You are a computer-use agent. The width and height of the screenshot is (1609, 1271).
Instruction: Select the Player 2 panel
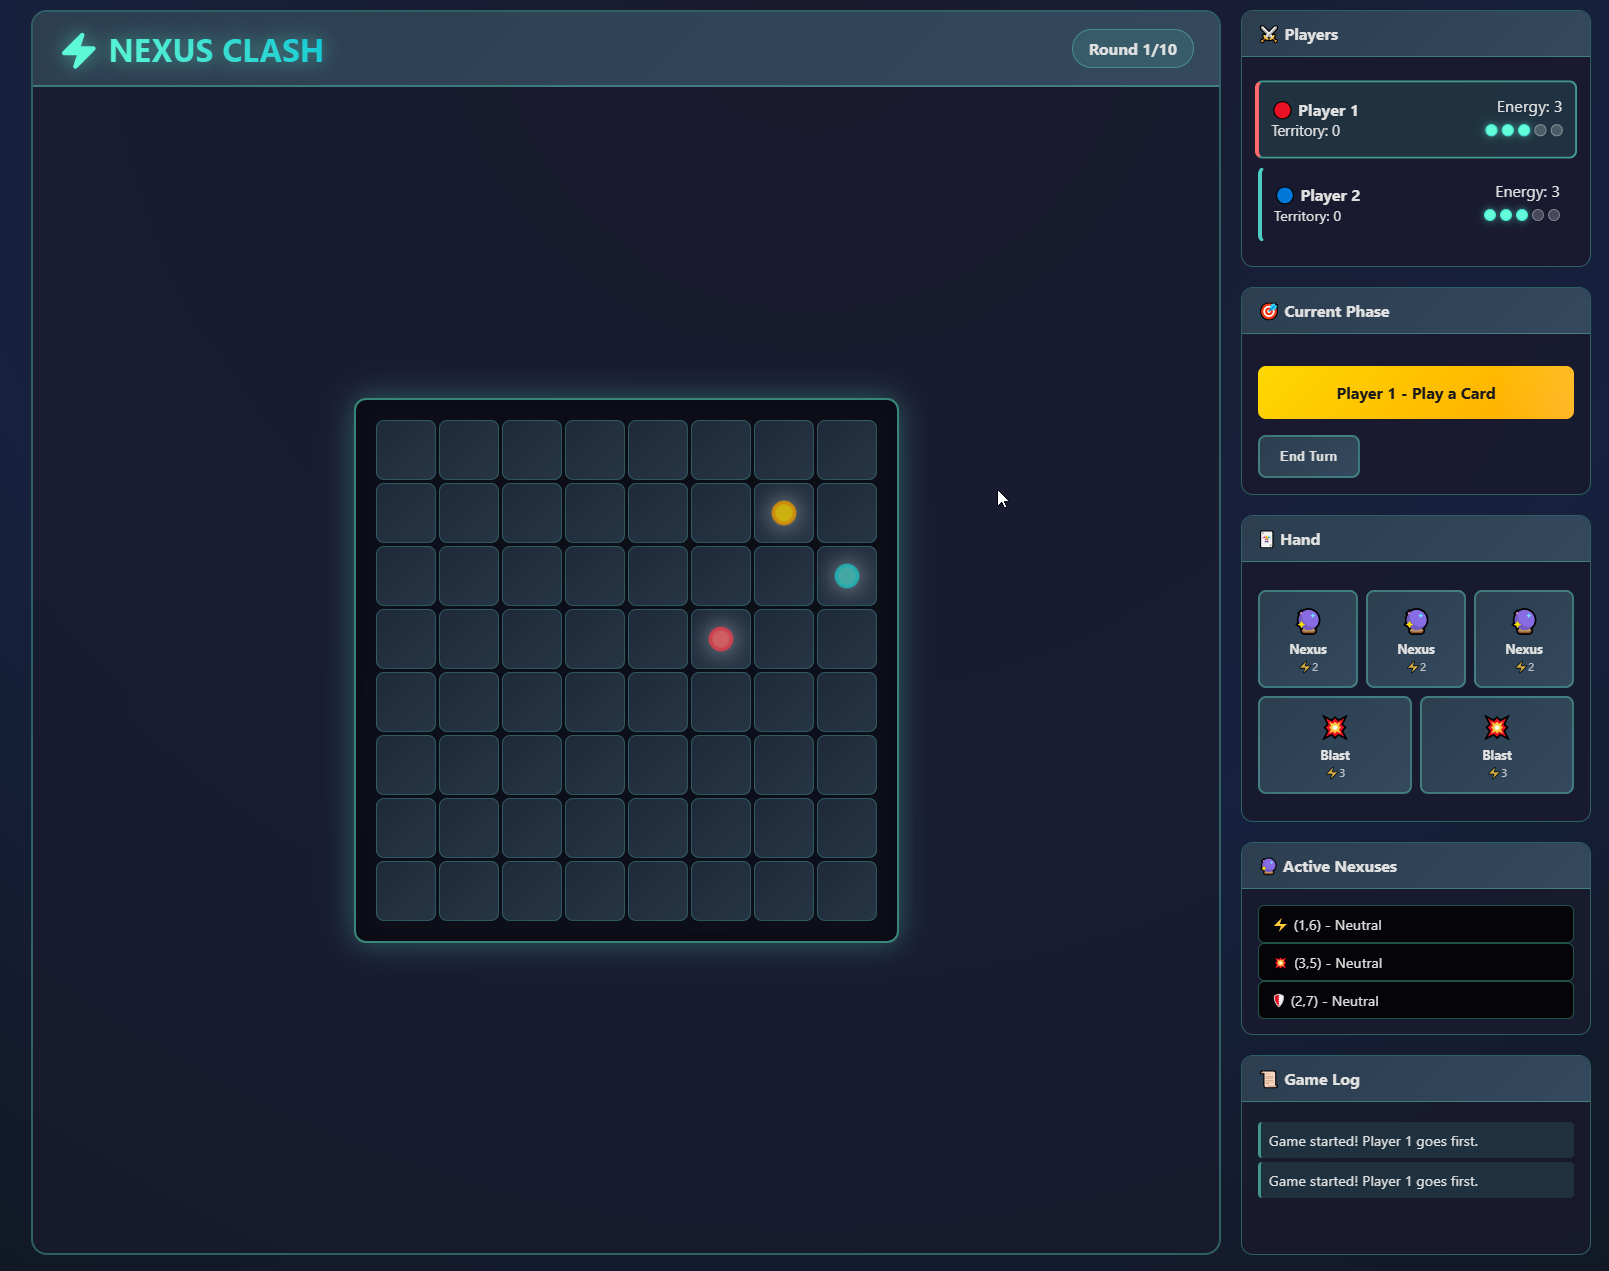point(1416,205)
